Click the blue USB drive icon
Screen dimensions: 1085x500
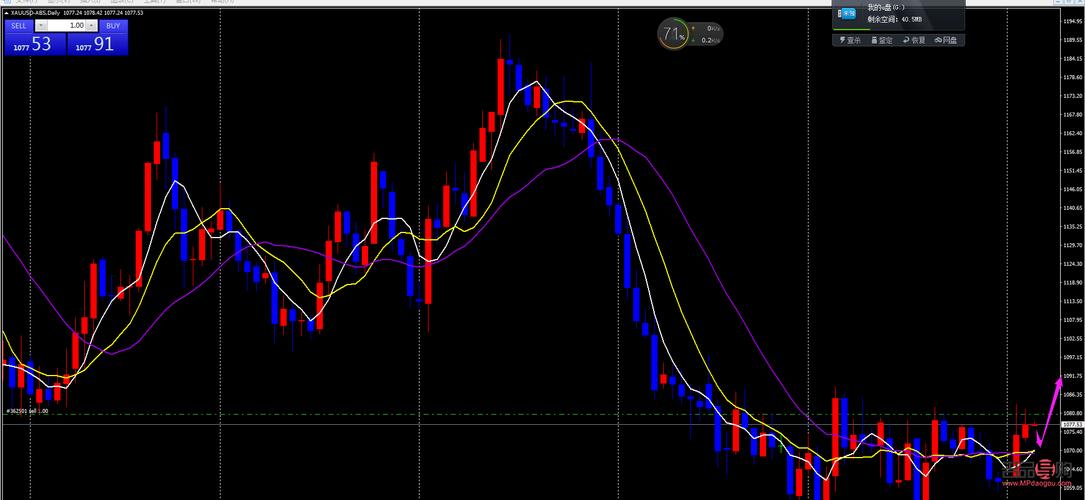(848, 14)
